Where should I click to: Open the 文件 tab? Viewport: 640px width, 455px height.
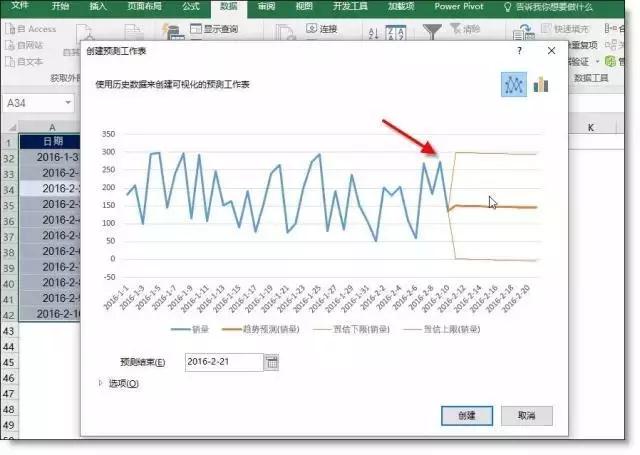tap(20, 6)
